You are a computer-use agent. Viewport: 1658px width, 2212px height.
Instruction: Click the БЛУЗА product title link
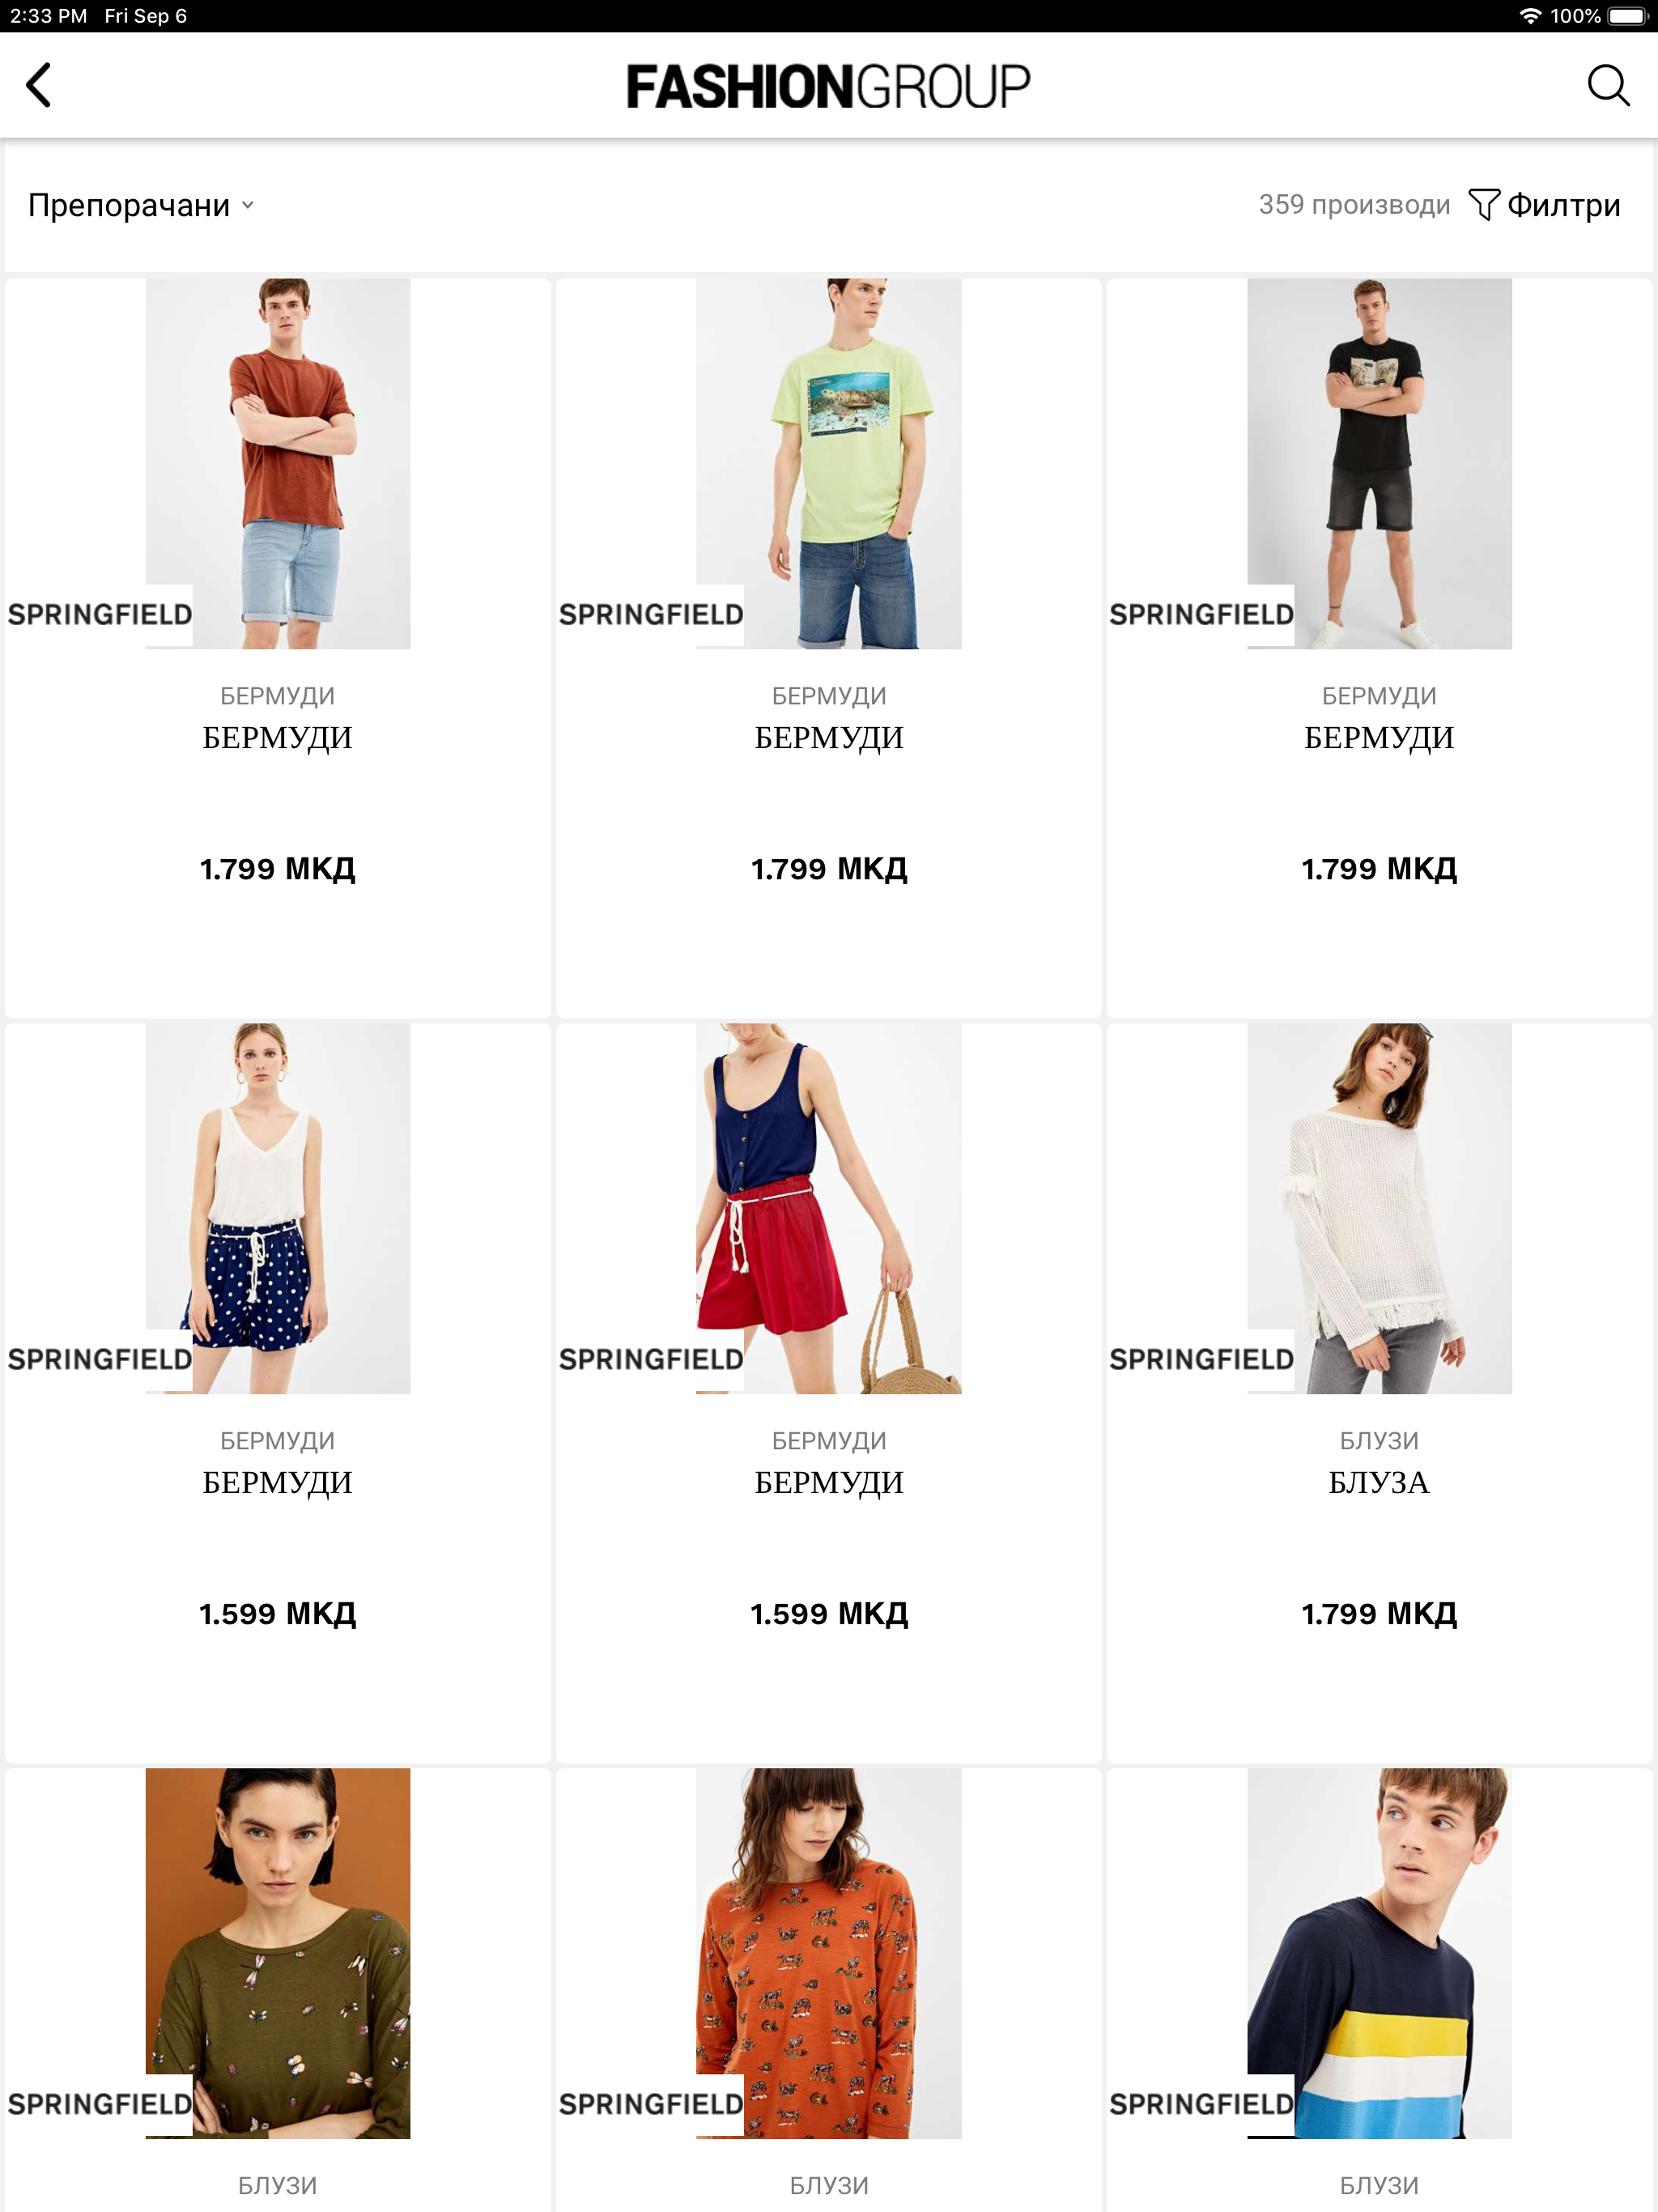(1379, 1482)
